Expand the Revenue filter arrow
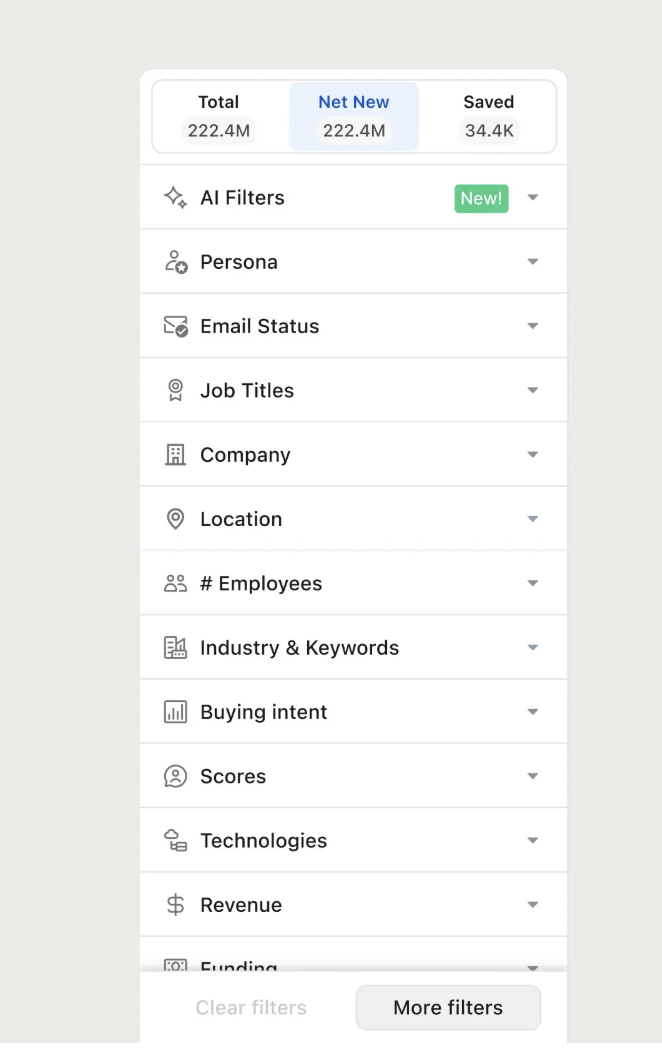This screenshot has width=662, height=1048. point(532,905)
